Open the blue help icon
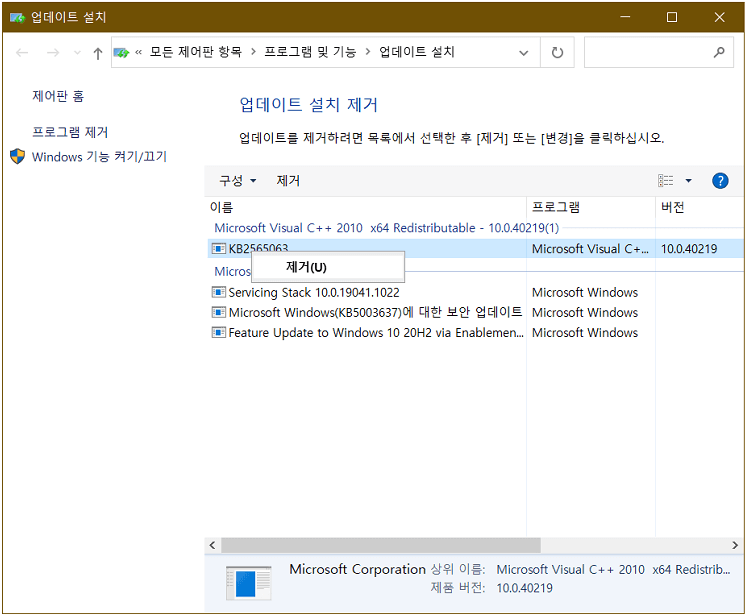Image resolution: width=749 pixels, height=616 pixels. tap(720, 181)
